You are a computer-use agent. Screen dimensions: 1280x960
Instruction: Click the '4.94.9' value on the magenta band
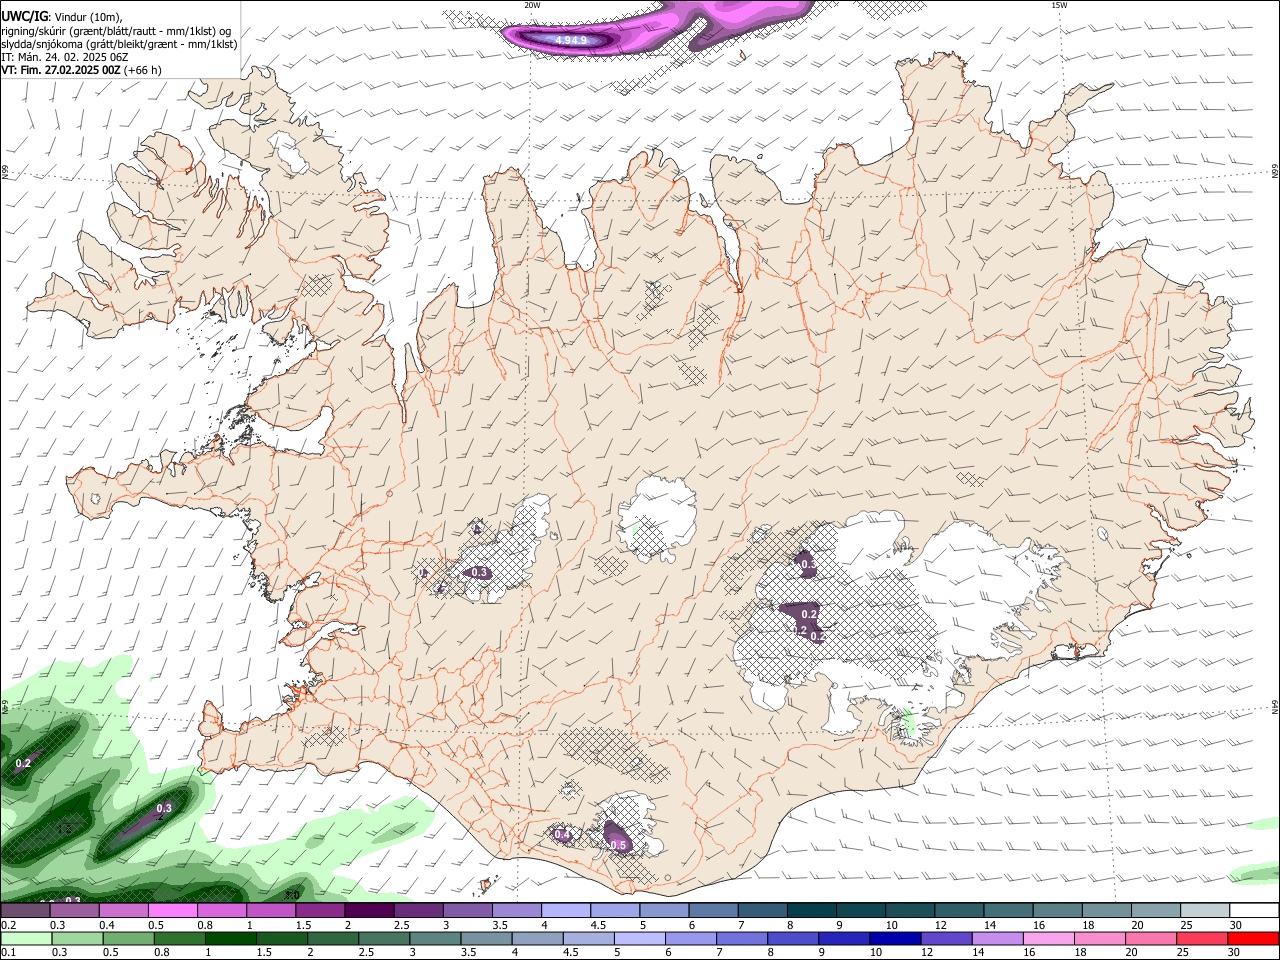tap(570, 40)
